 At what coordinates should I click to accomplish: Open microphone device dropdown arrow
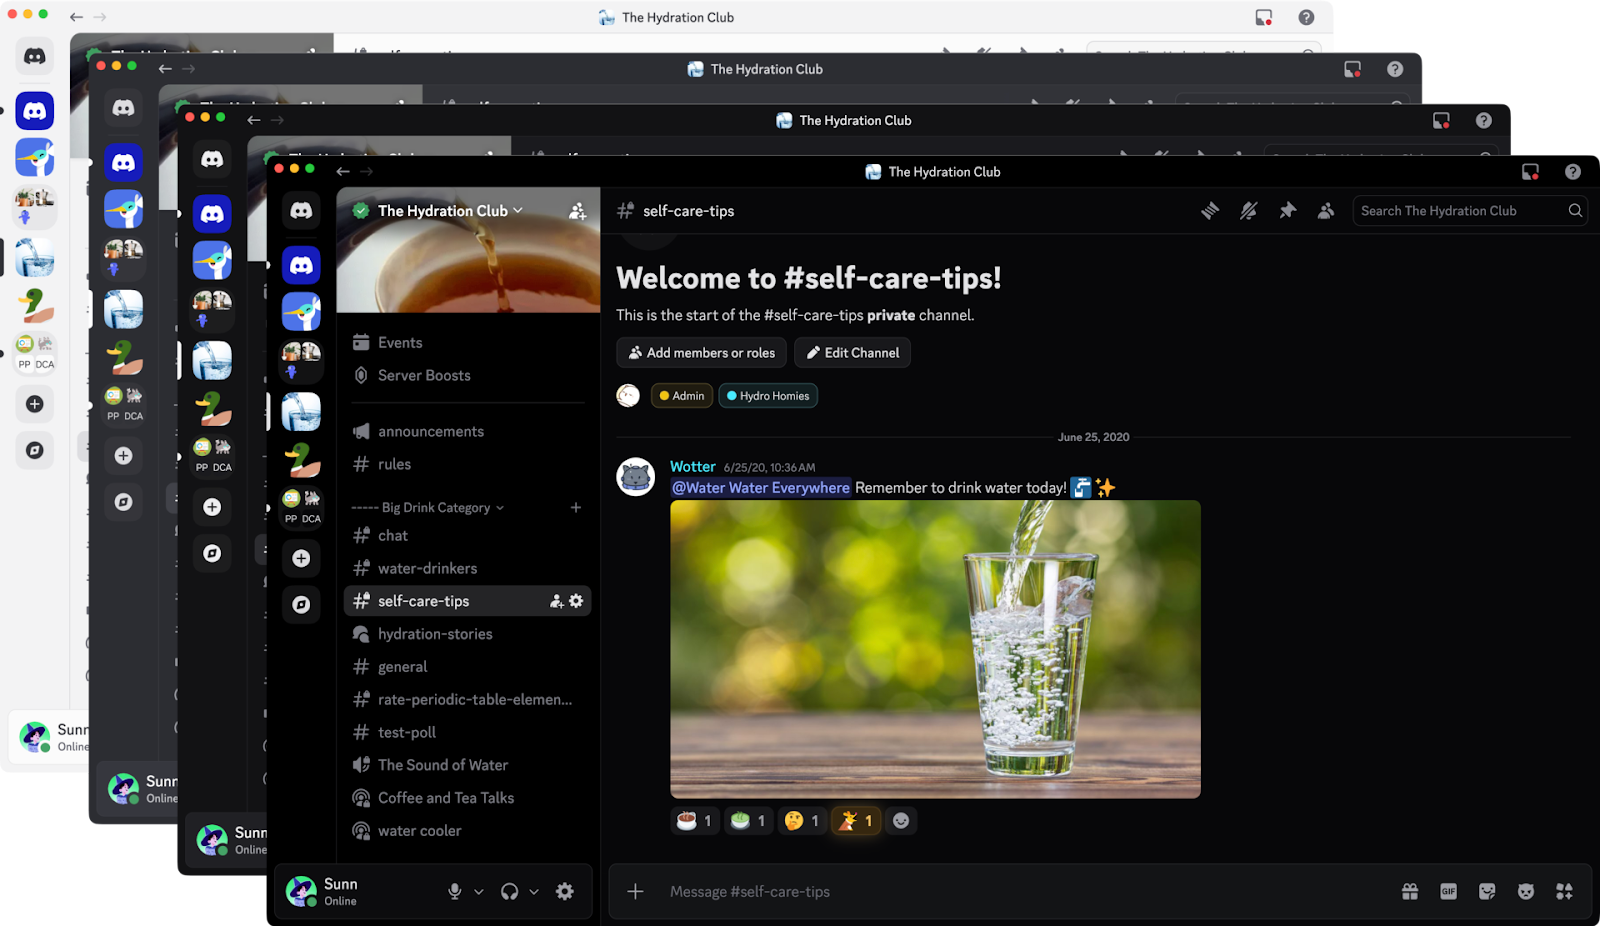click(477, 891)
